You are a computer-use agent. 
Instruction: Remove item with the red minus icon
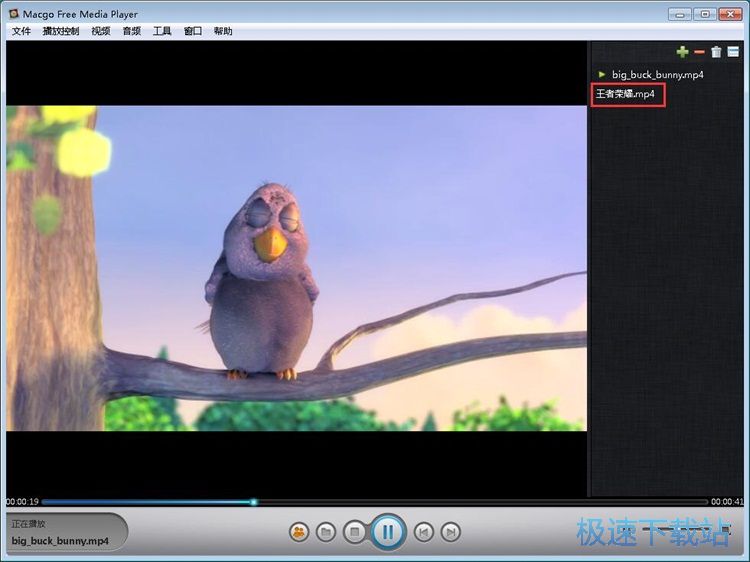[x=699, y=52]
